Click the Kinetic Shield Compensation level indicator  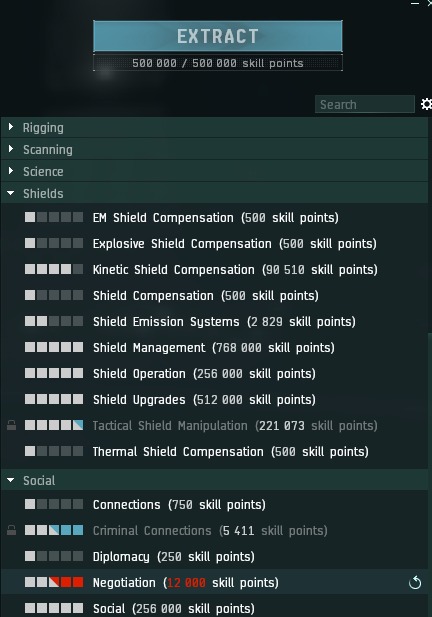[x=54, y=269]
